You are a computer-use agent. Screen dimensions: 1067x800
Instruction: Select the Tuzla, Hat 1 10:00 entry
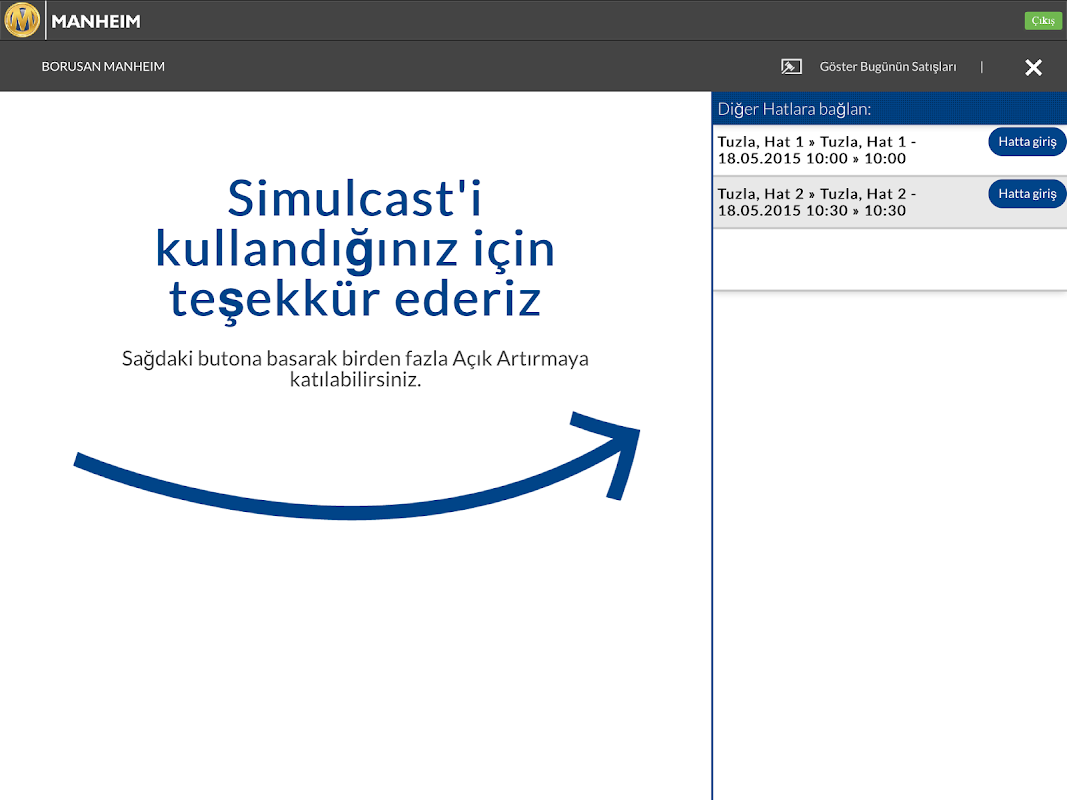(817, 150)
